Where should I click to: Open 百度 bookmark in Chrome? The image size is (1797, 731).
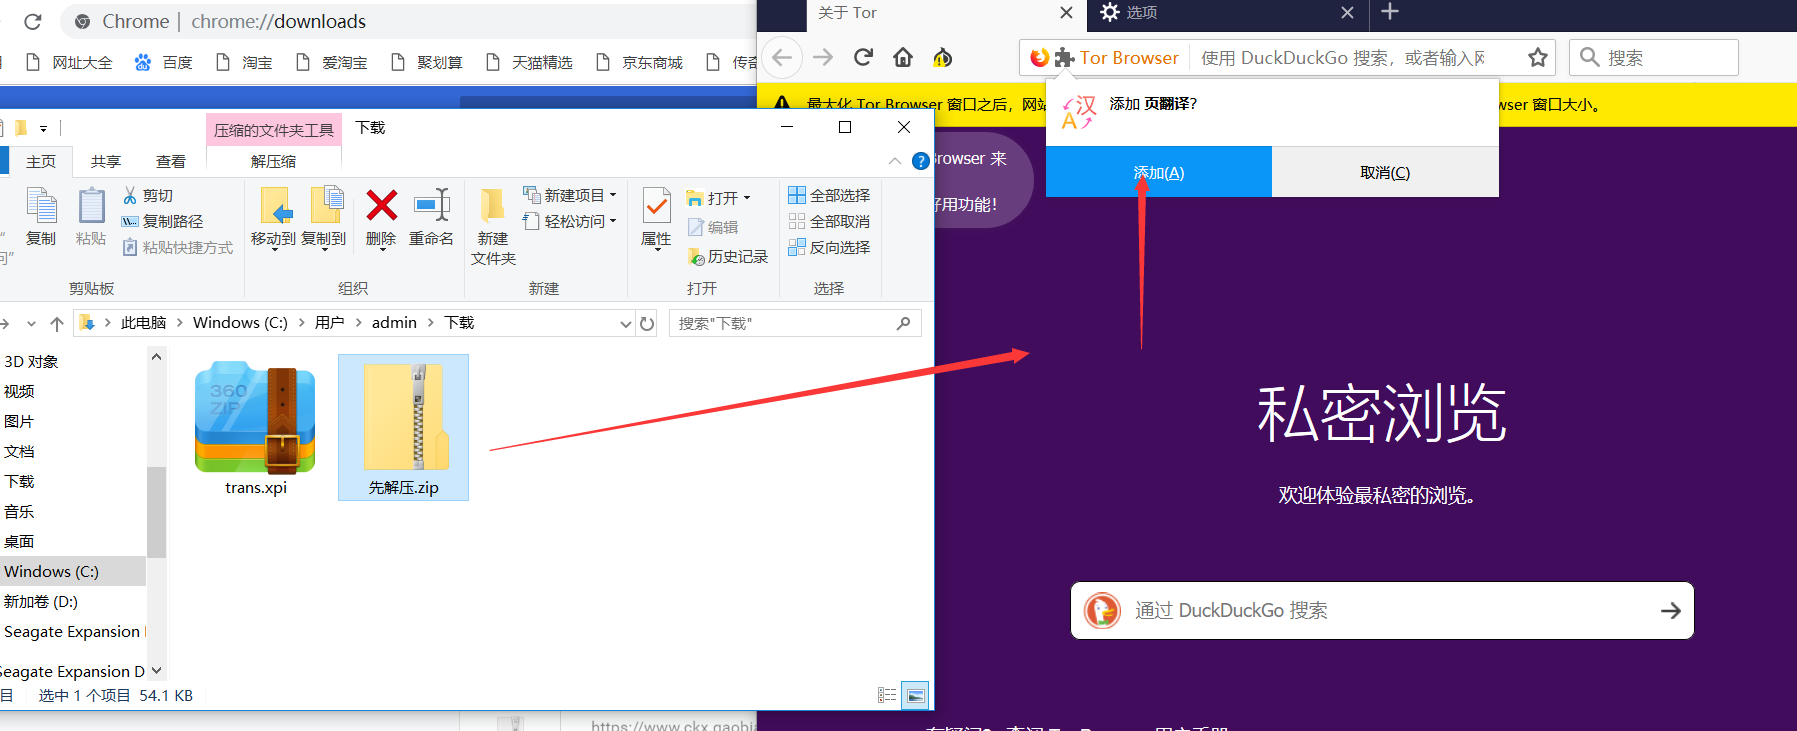(x=164, y=62)
